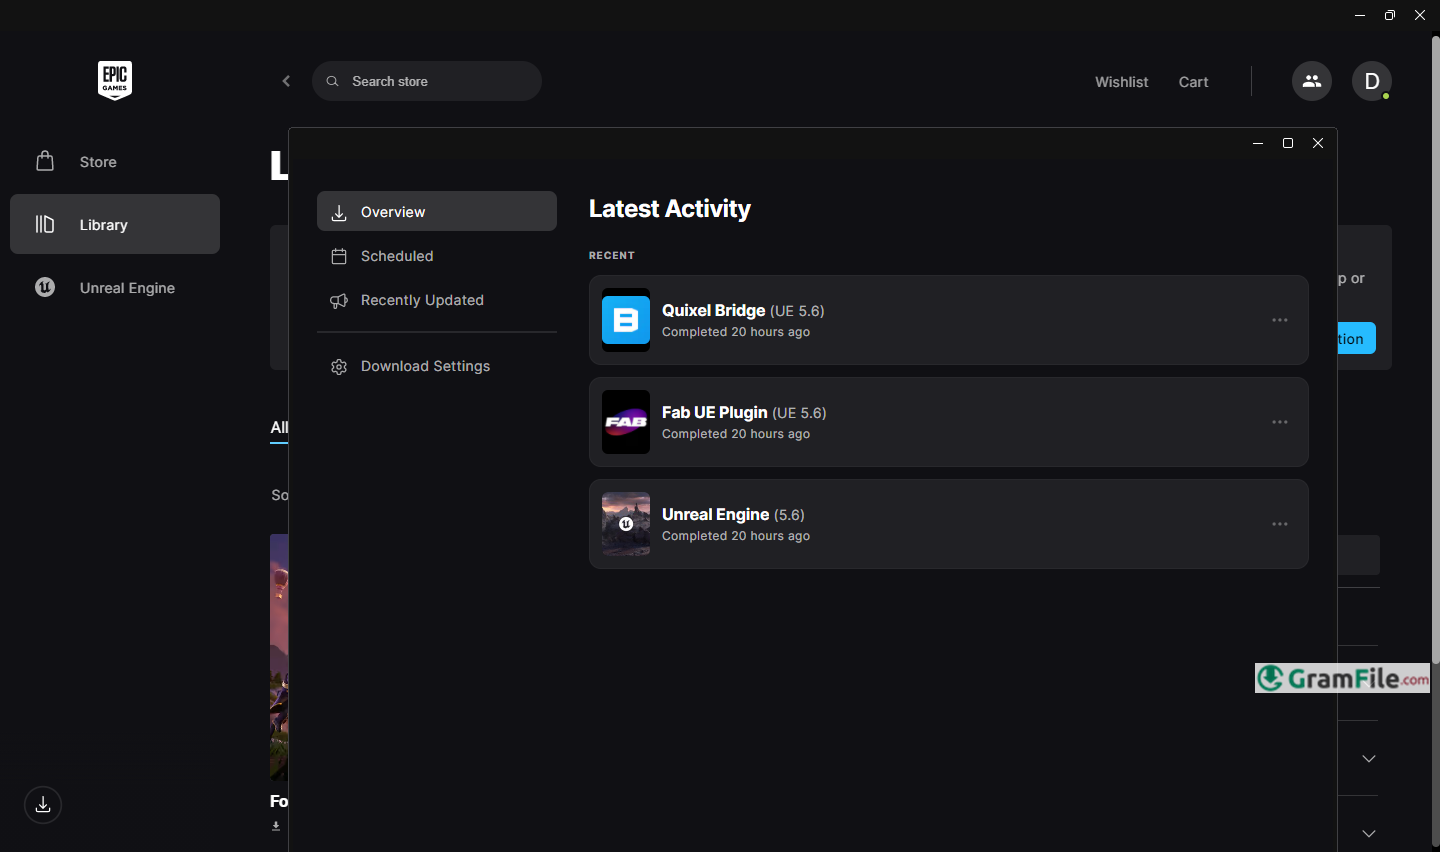Close the downloads popup window
This screenshot has height=852, width=1440.
(1318, 143)
